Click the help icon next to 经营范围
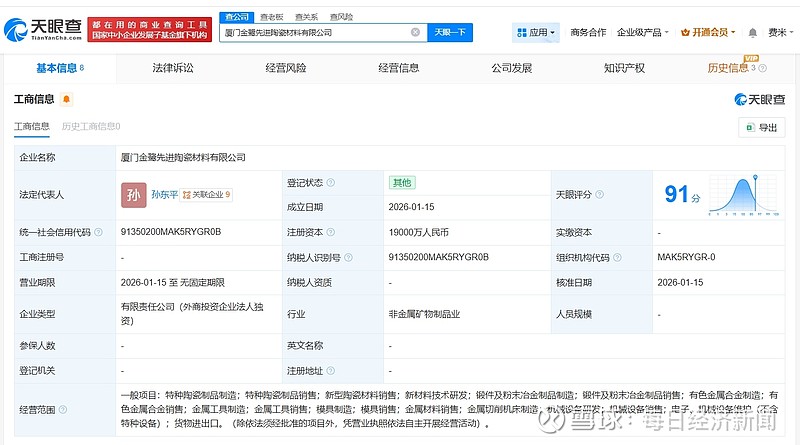This screenshot has height=445, width=800. [63, 409]
